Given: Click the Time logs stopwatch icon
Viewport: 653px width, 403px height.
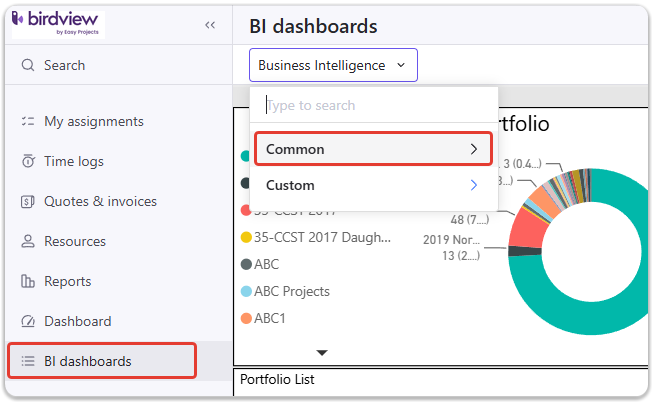Looking at the screenshot, I should [x=28, y=161].
